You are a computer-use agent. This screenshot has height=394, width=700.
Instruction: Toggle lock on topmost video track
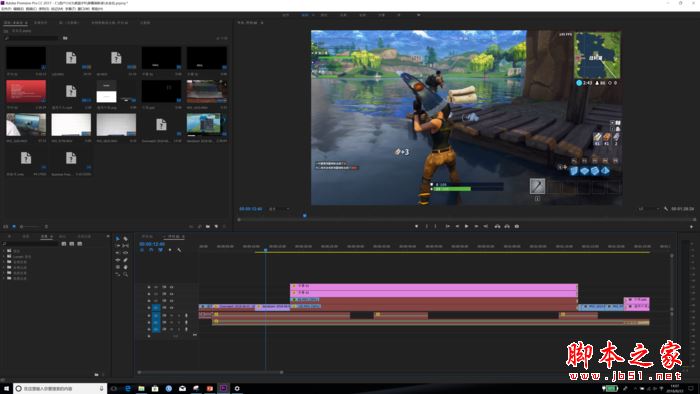(149, 287)
